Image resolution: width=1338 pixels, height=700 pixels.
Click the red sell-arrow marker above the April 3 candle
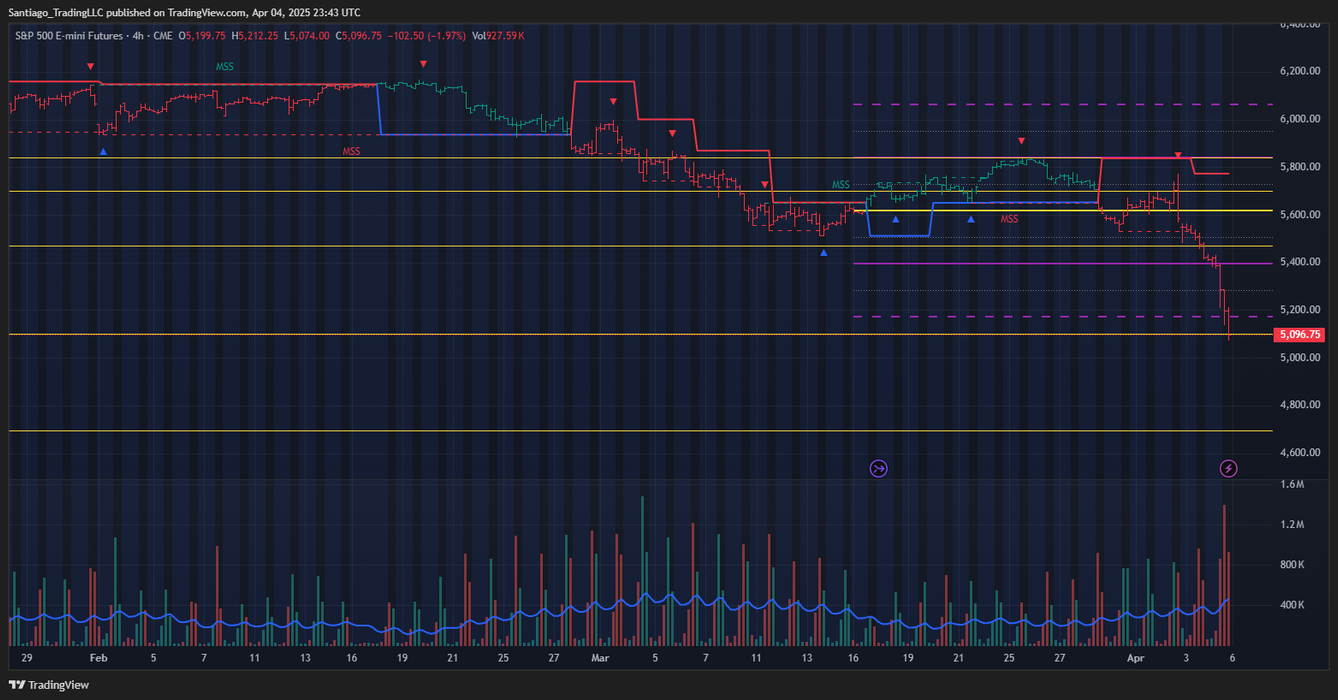point(1177,155)
